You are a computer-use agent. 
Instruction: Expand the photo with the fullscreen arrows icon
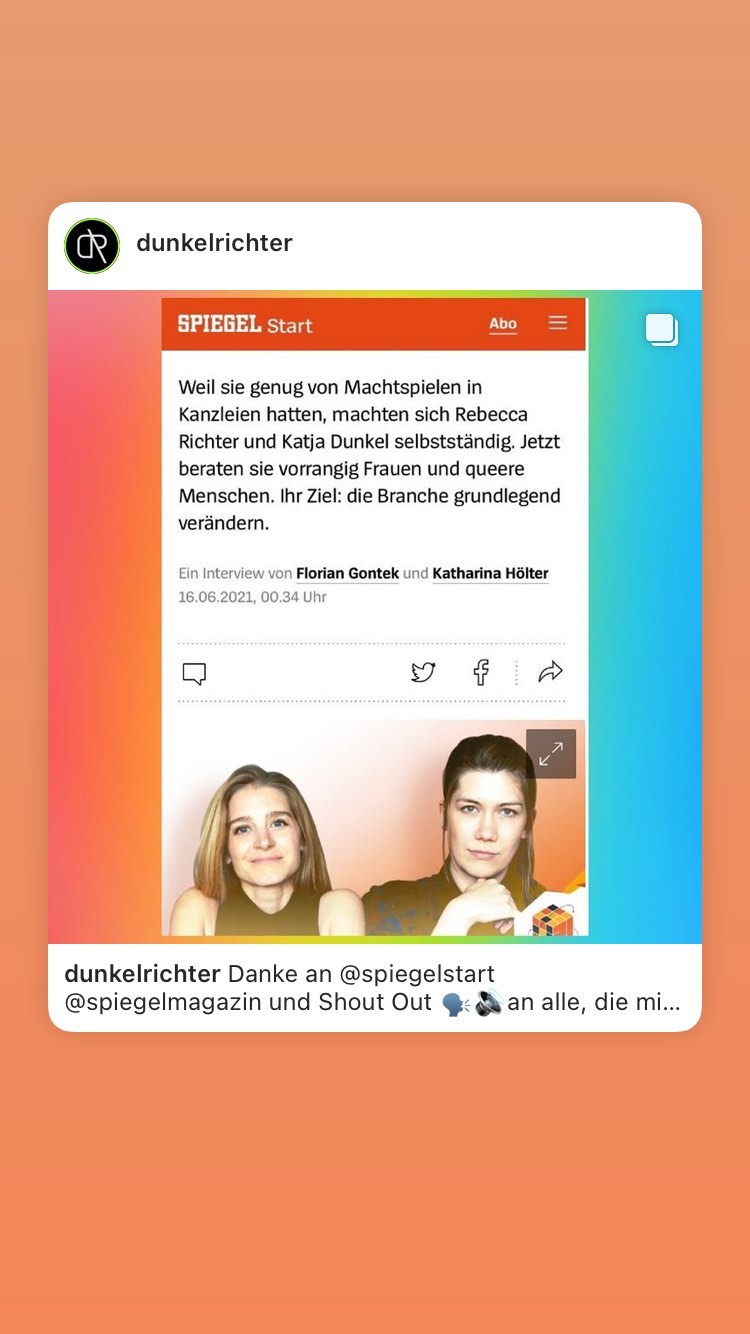point(551,754)
